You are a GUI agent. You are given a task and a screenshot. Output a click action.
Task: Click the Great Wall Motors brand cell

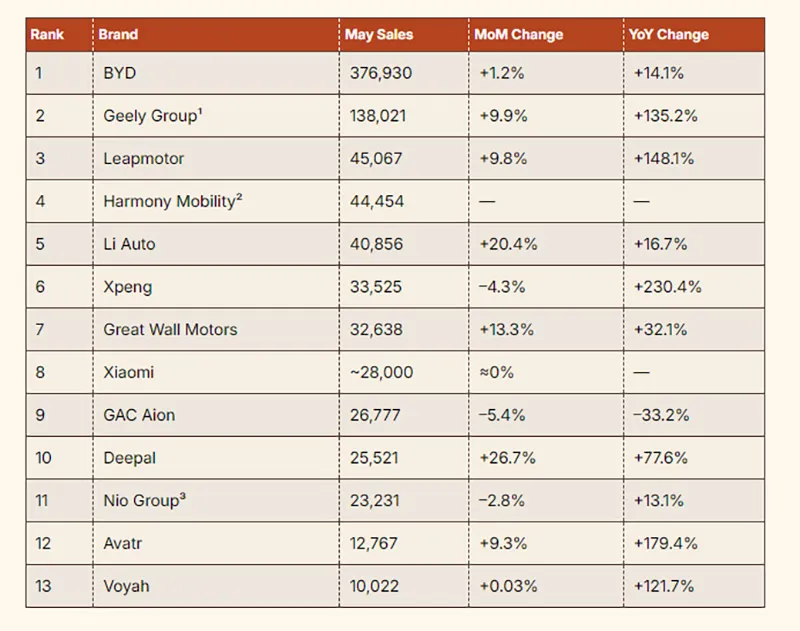pyautogui.click(x=170, y=329)
